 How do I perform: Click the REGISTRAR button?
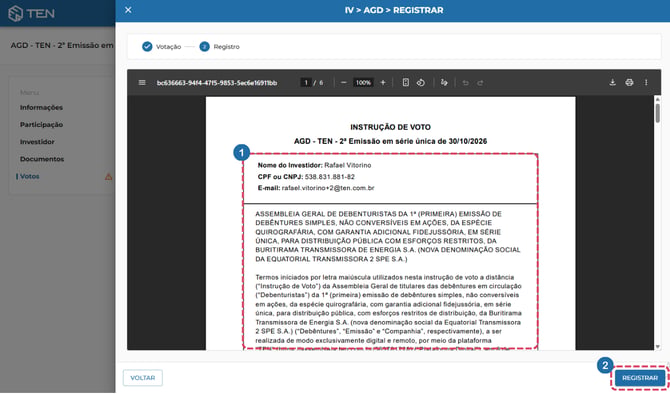coord(640,378)
